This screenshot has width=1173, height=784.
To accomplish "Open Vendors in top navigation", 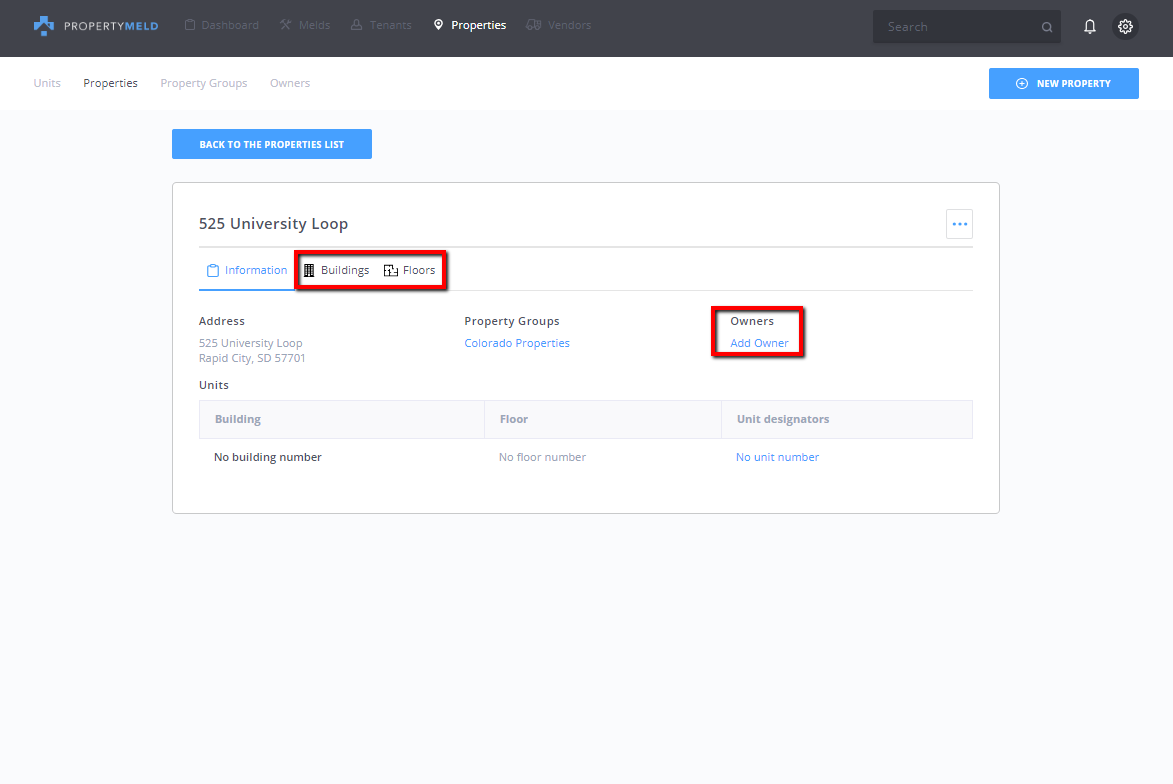I will pos(558,26).
